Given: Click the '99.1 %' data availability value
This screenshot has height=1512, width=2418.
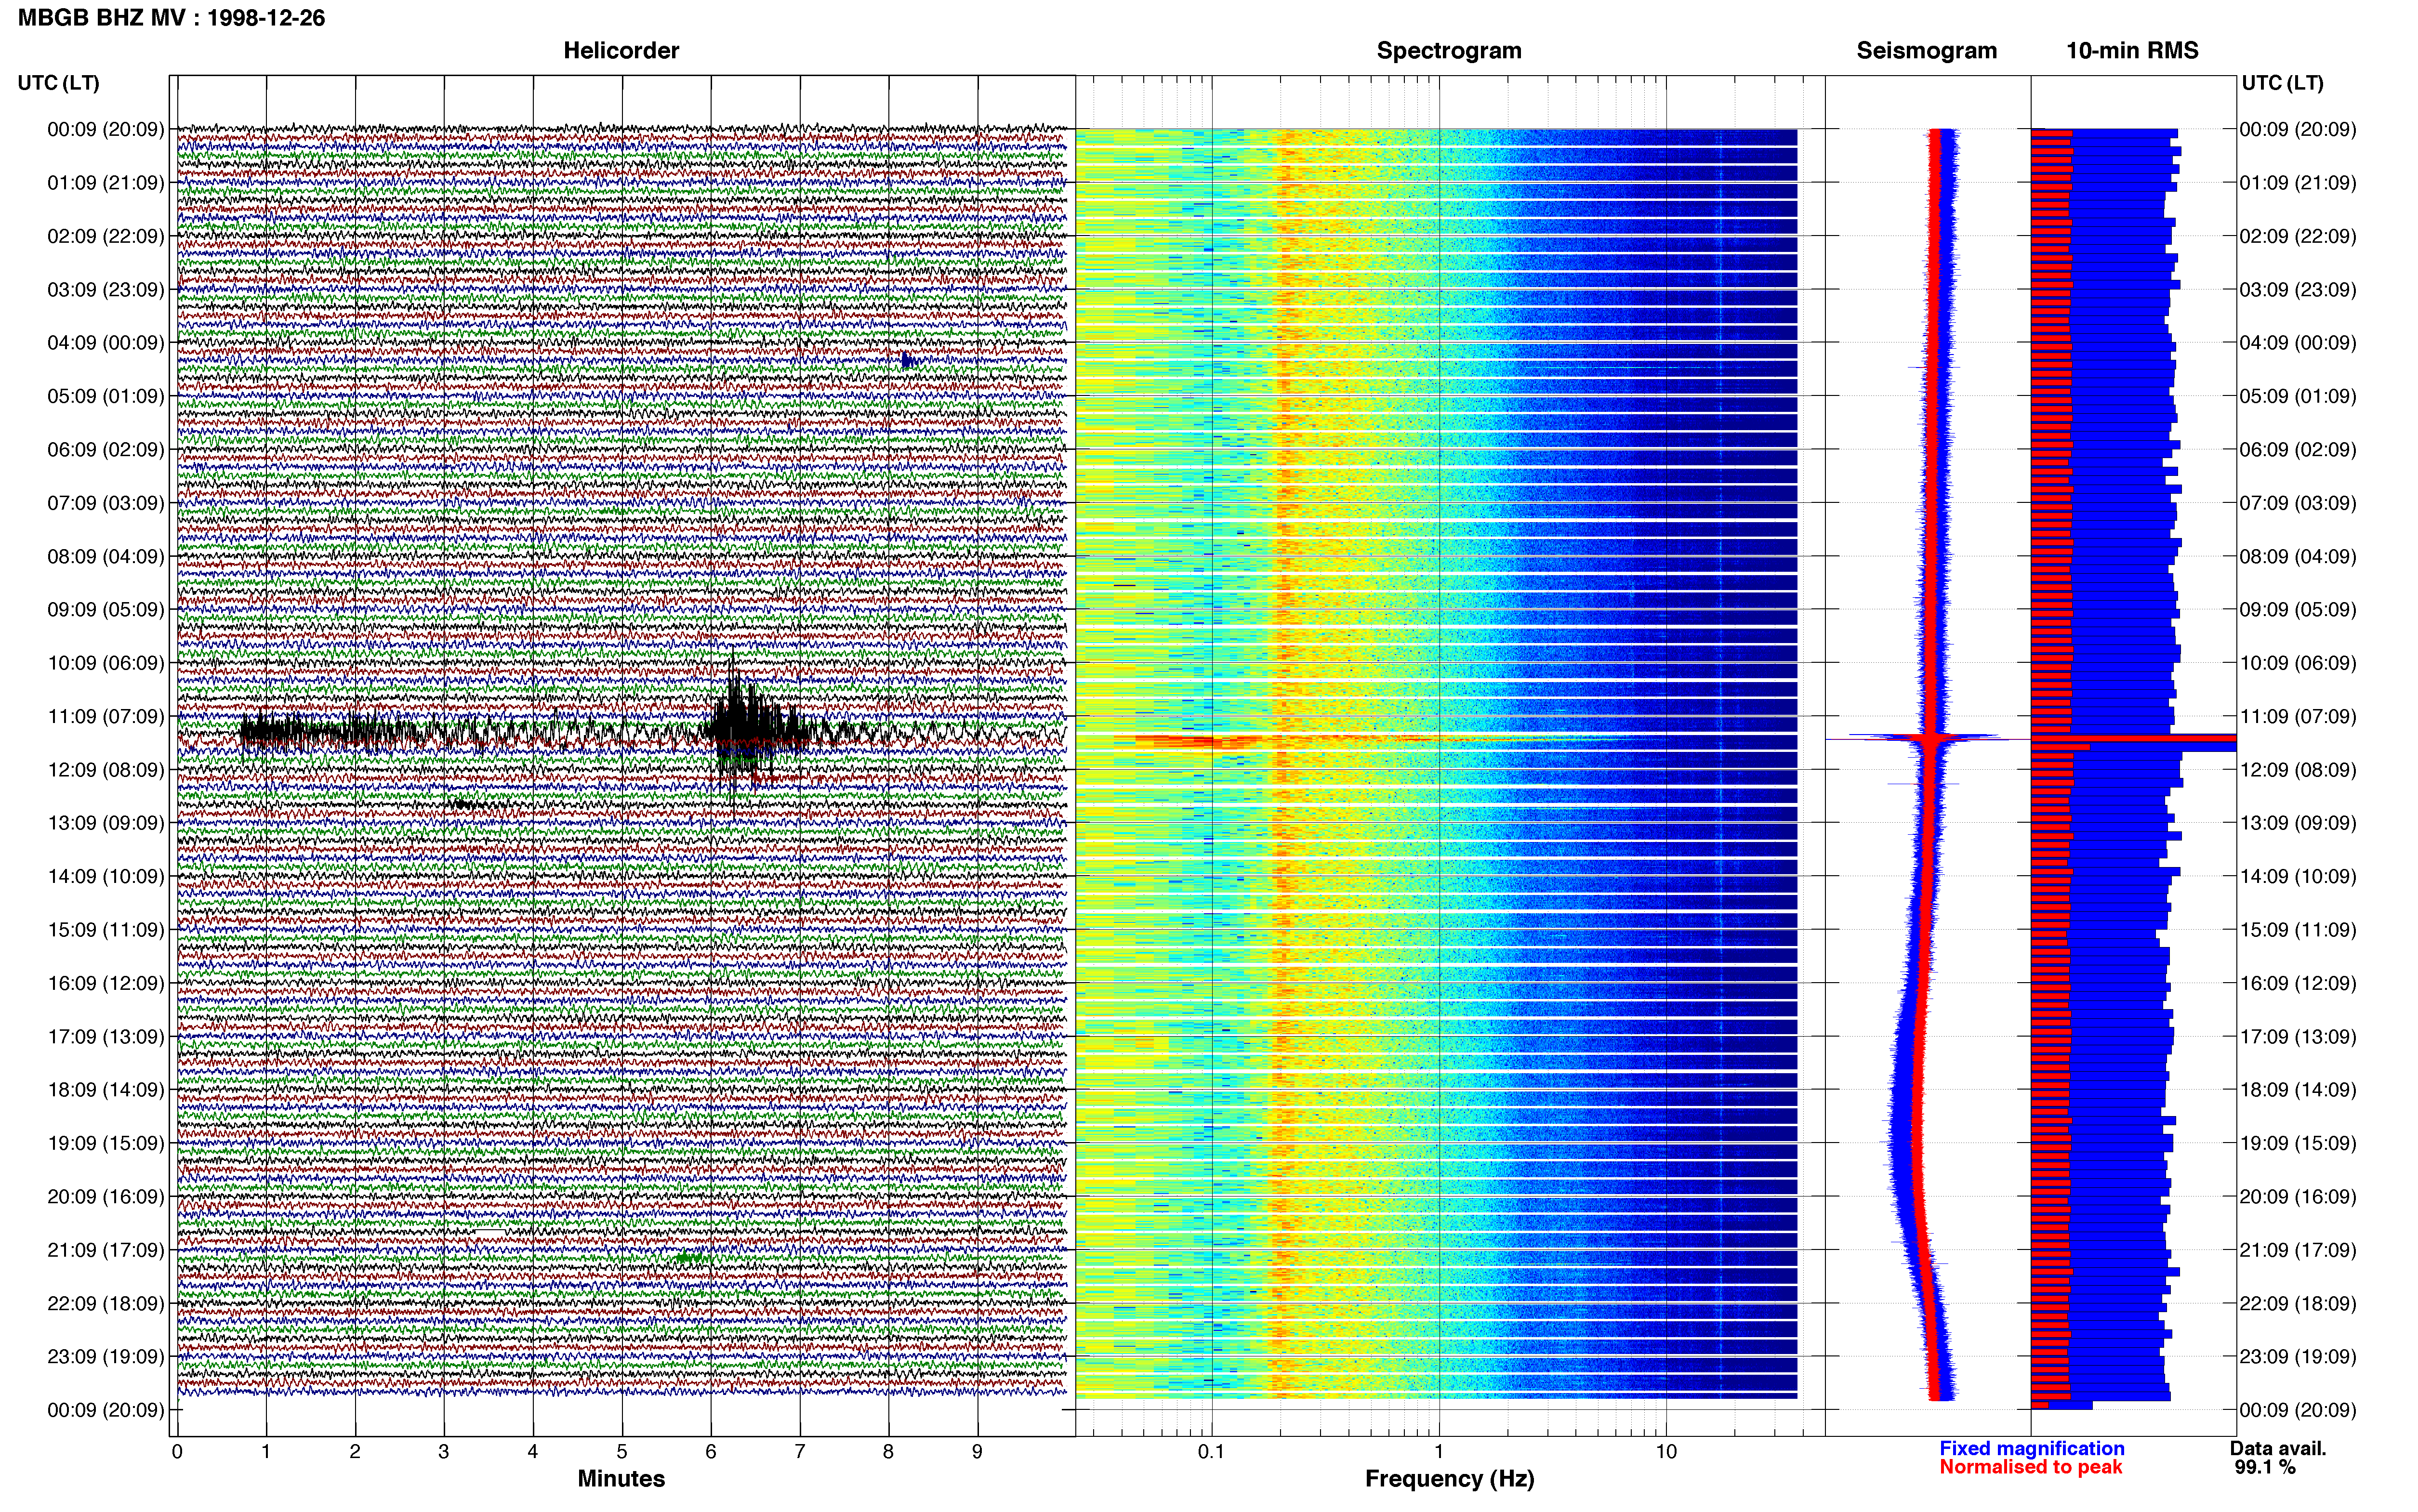Looking at the screenshot, I should pyautogui.click(x=2265, y=1468).
